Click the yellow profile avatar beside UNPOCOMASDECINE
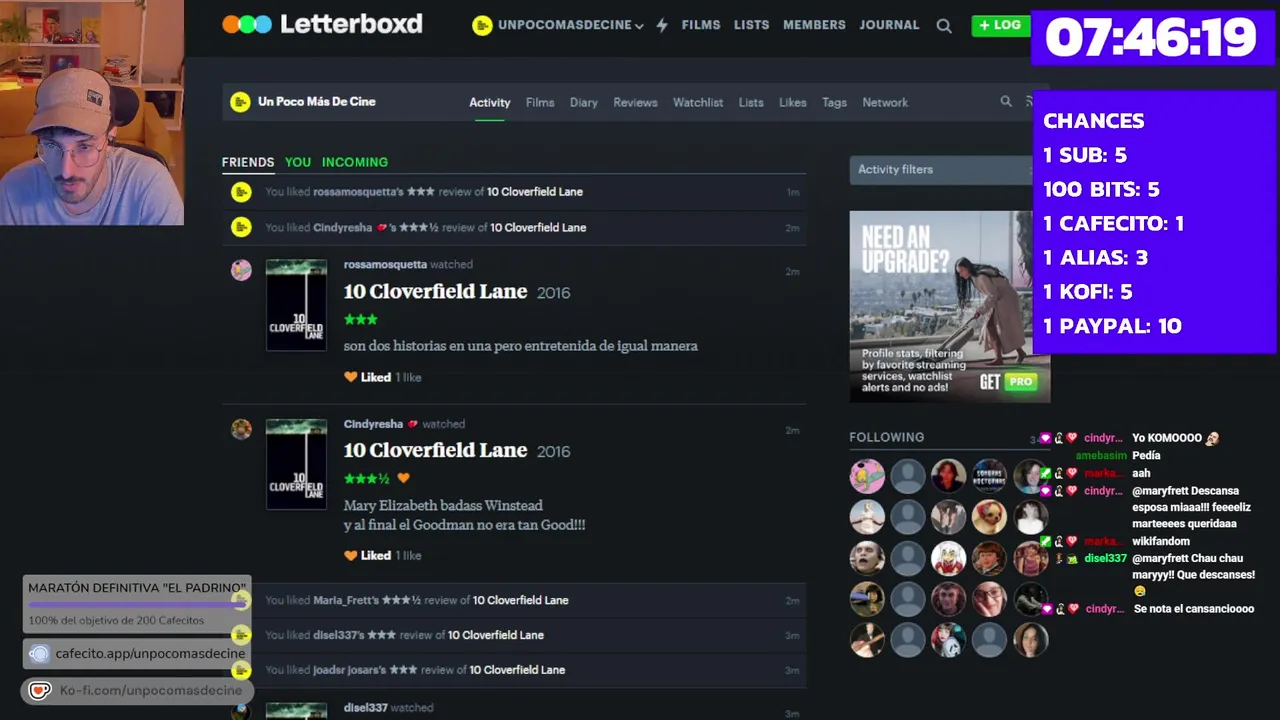The height and width of the screenshot is (720, 1280). [x=482, y=25]
